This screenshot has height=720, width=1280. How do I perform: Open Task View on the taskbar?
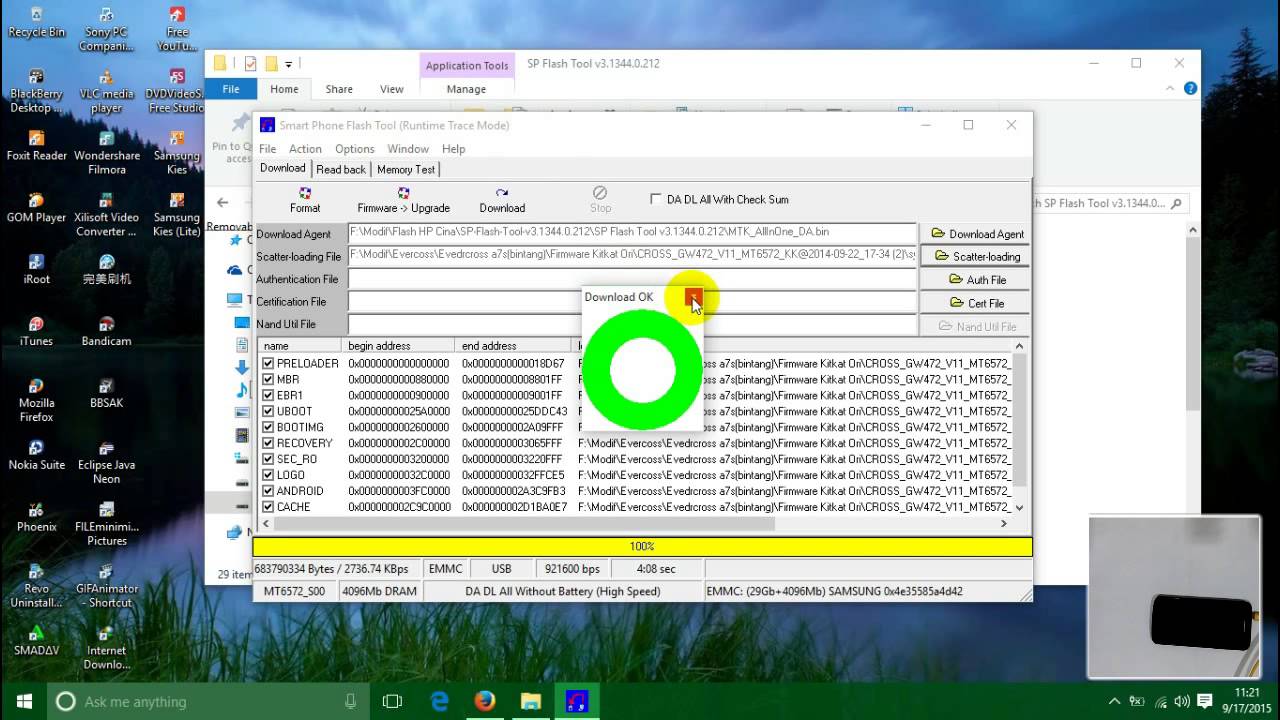point(392,701)
